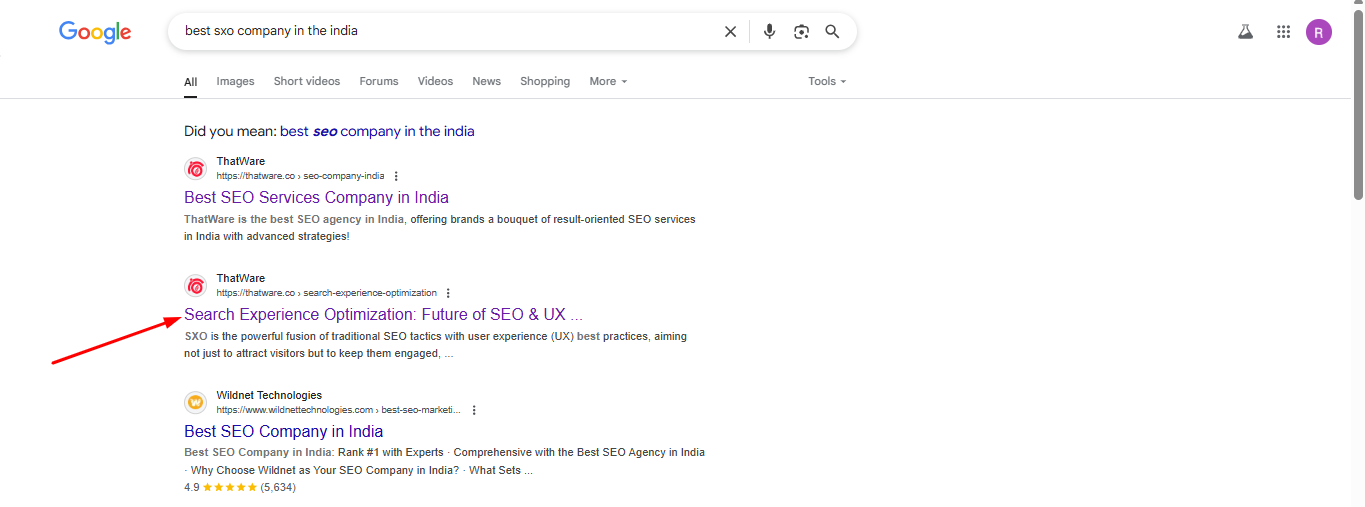This screenshot has height=507, width=1365.
Task: Open Search Experience Optimization result title
Action: pyautogui.click(x=383, y=314)
